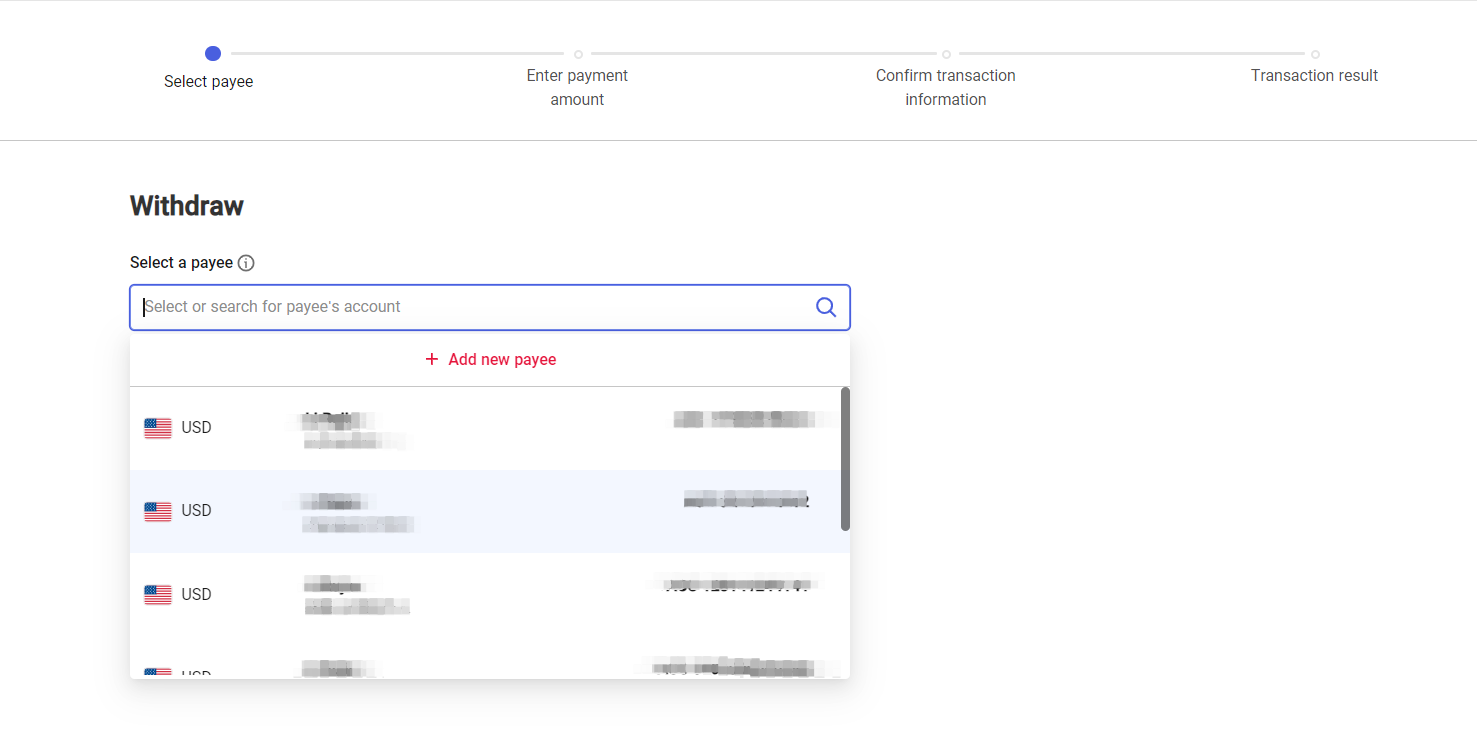The width and height of the screenshot is (1477, 730).
Task: Pick the highlighted payee's blurred account number
Action: pos(746,500)
